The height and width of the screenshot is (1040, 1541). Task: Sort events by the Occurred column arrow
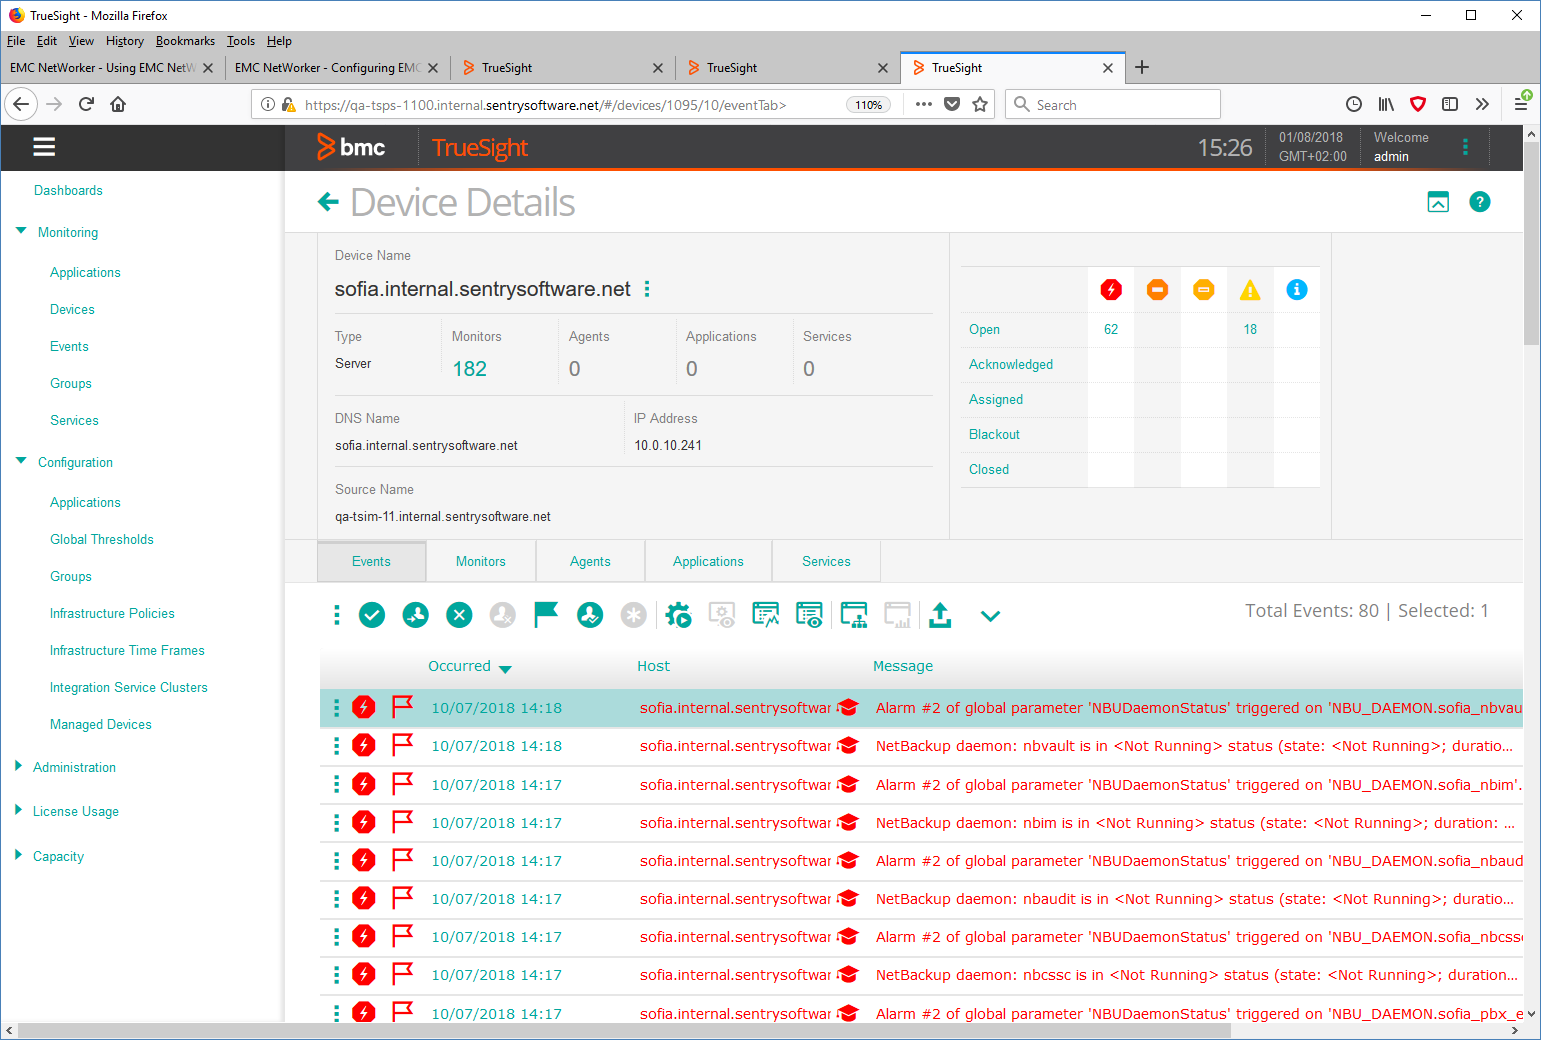(506, 668)
